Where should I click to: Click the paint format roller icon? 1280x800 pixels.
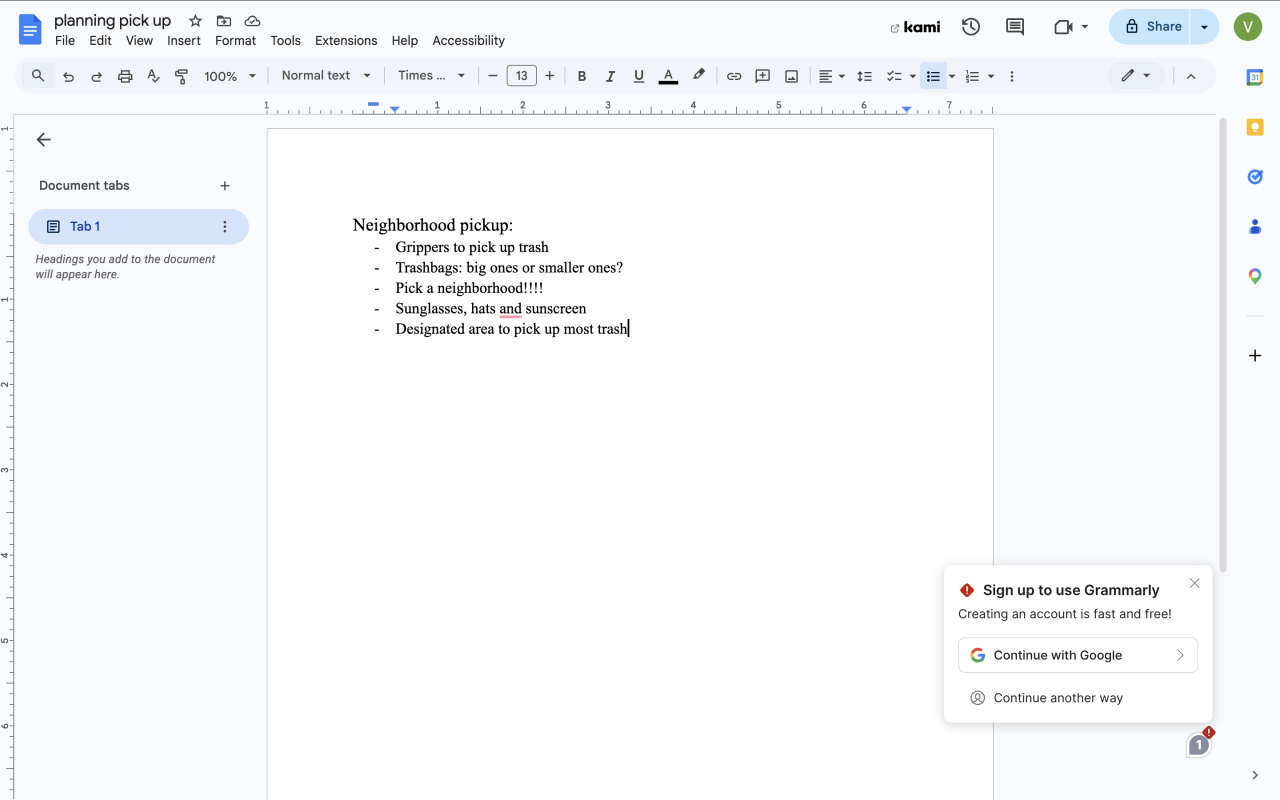(x=181, y=76)
